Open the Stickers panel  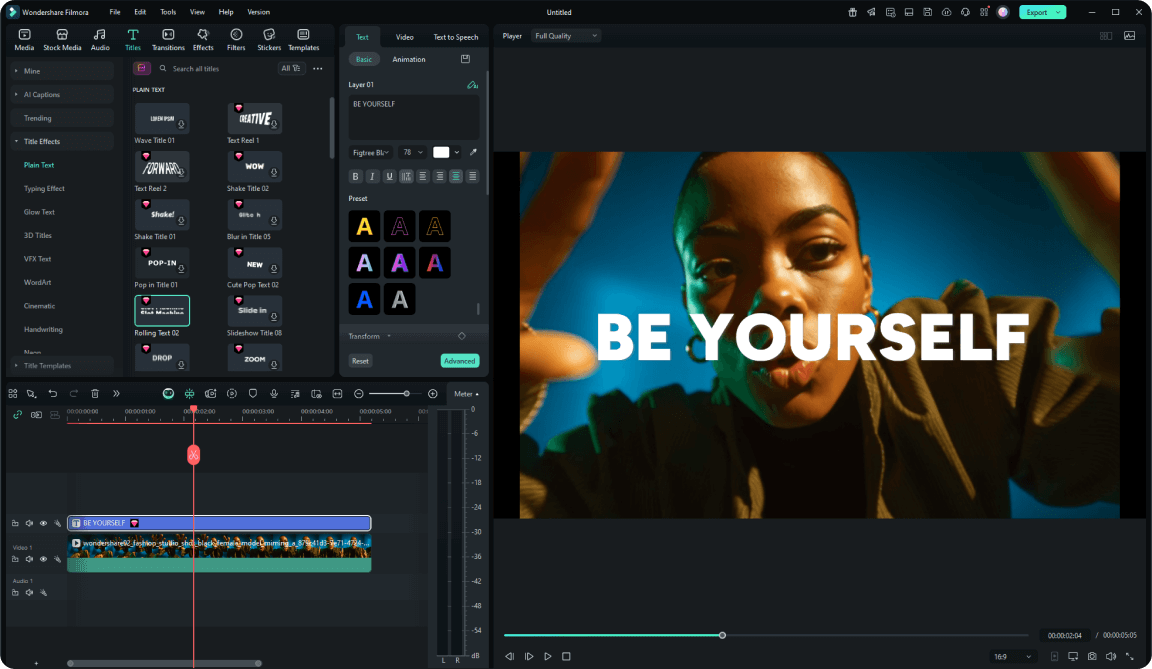pos(269,40)
